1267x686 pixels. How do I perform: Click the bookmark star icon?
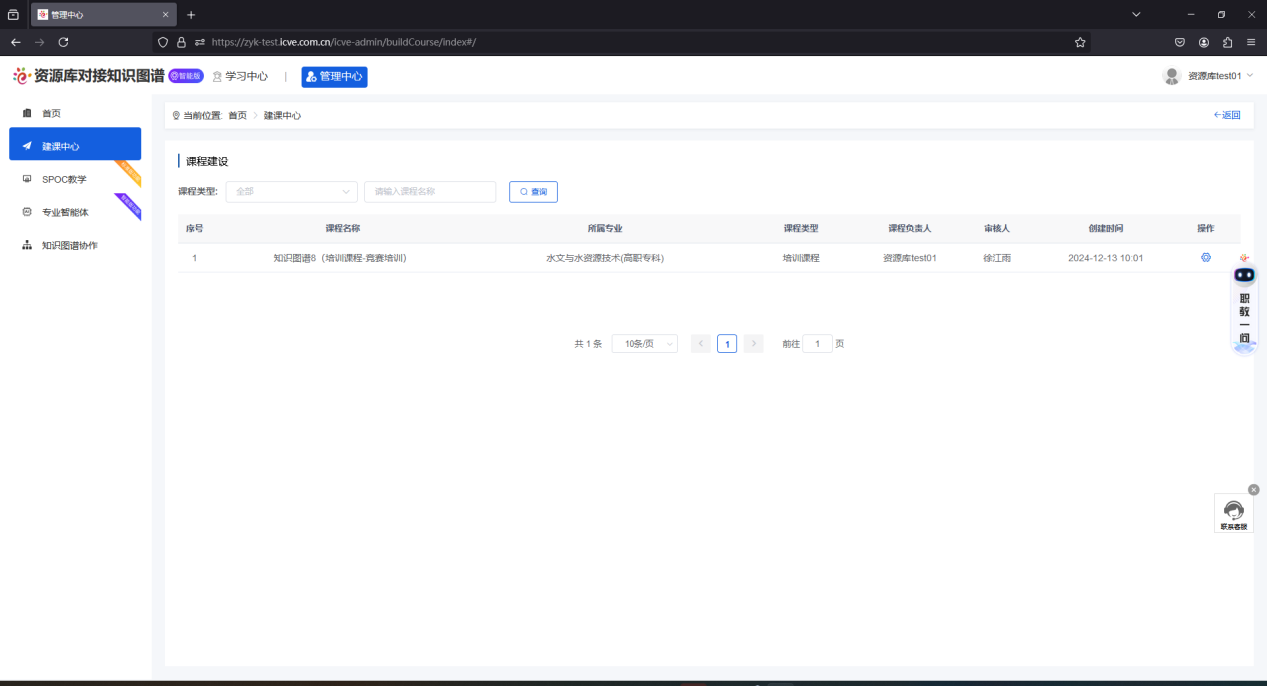pyautogui.click(x=1080, y=42)
